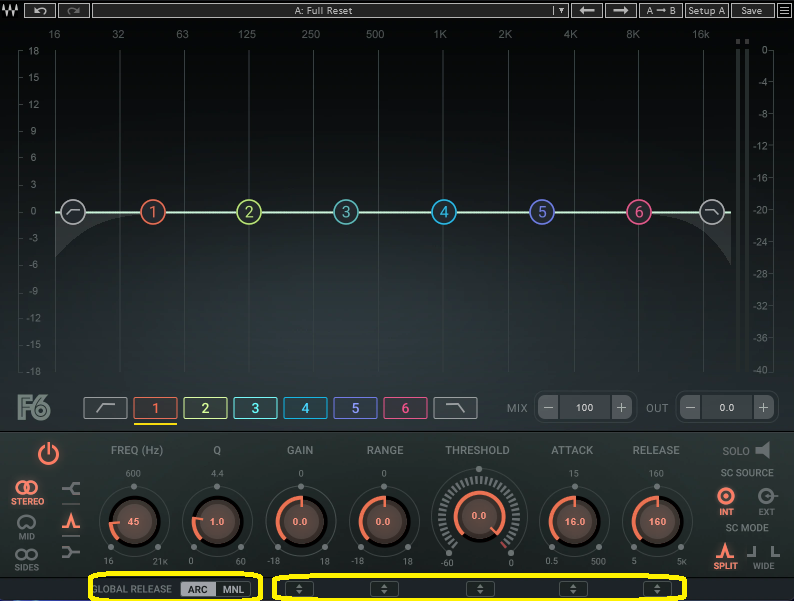Switch global release to MNL
Viewport: 794px width, 601px height.
233,589
